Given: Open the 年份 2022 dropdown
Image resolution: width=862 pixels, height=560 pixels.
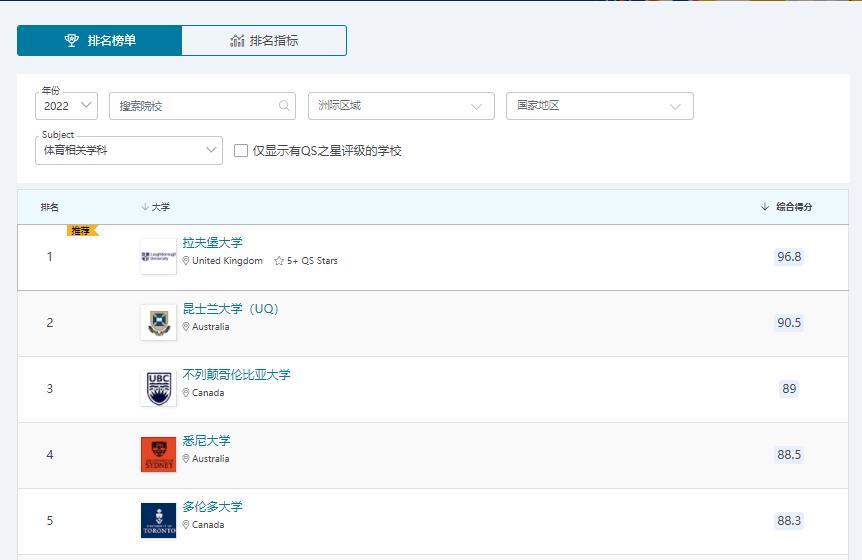Looking at the screenshot, I should [67, 106].
